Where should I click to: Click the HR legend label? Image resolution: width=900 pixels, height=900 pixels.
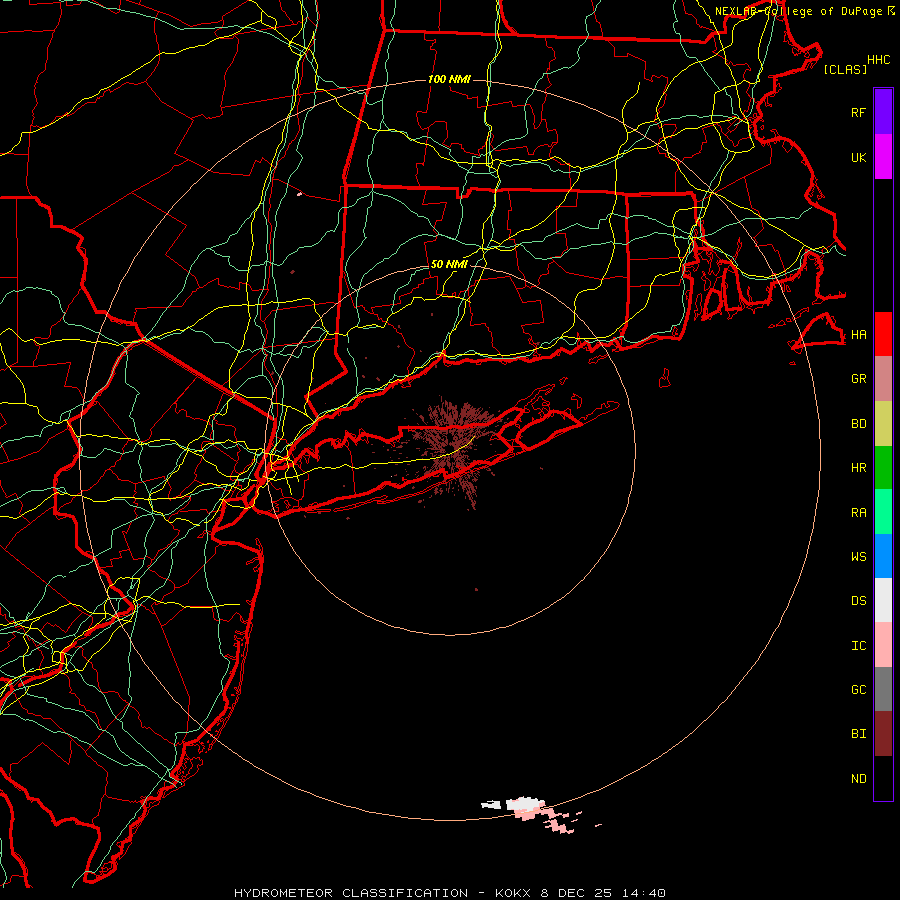pos(858,468)
